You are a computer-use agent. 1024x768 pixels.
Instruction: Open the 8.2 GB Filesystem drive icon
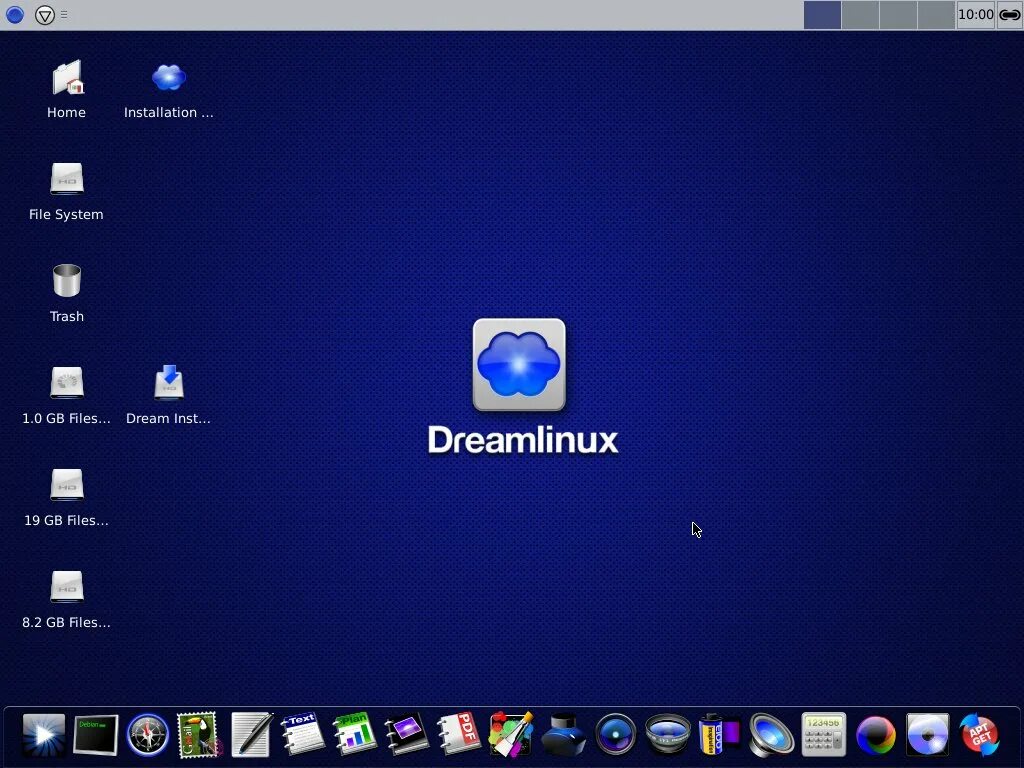[x=67, y=586]
